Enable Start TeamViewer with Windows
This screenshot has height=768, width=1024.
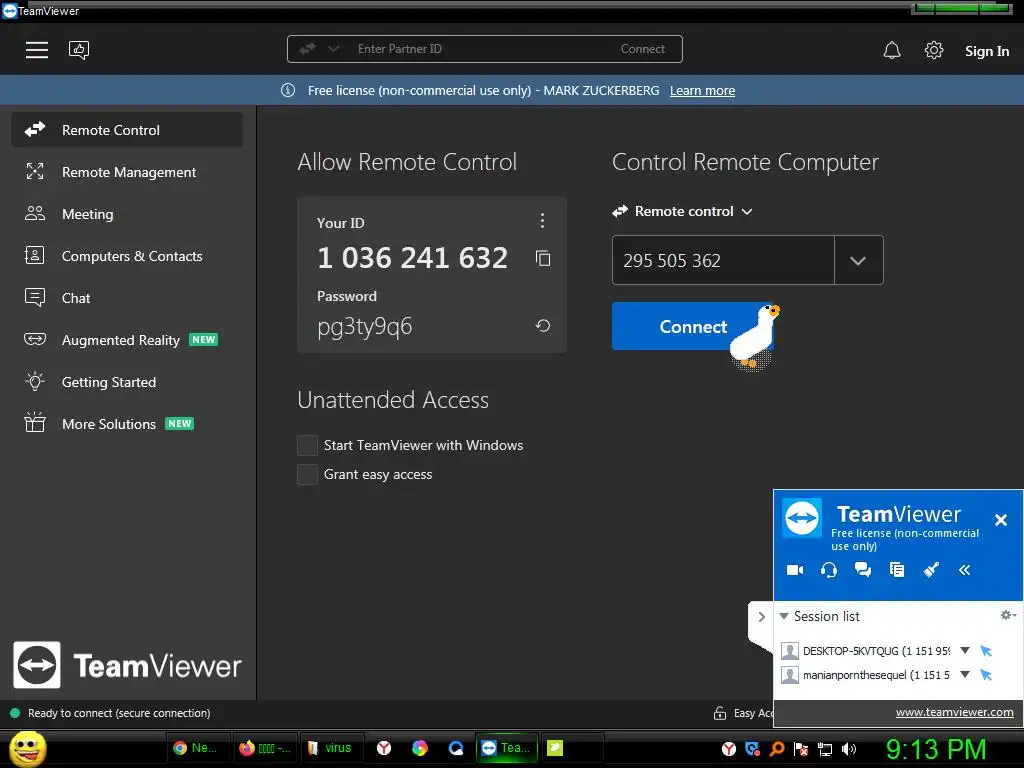[307, 445]
